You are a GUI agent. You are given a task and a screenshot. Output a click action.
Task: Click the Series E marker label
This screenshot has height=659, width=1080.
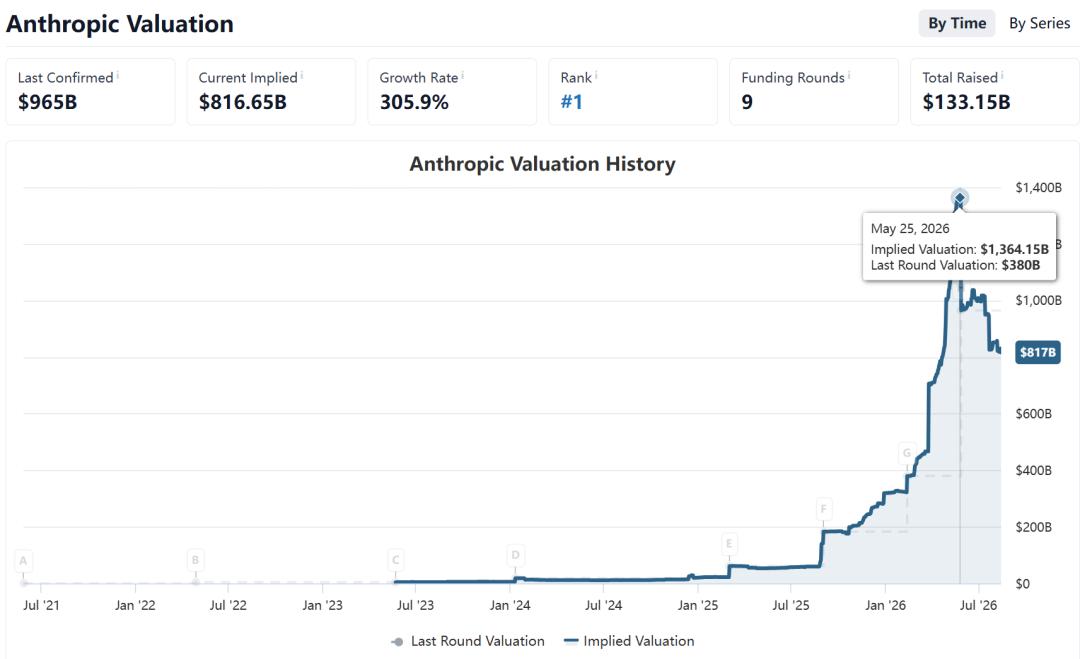(x=729, y=543)
